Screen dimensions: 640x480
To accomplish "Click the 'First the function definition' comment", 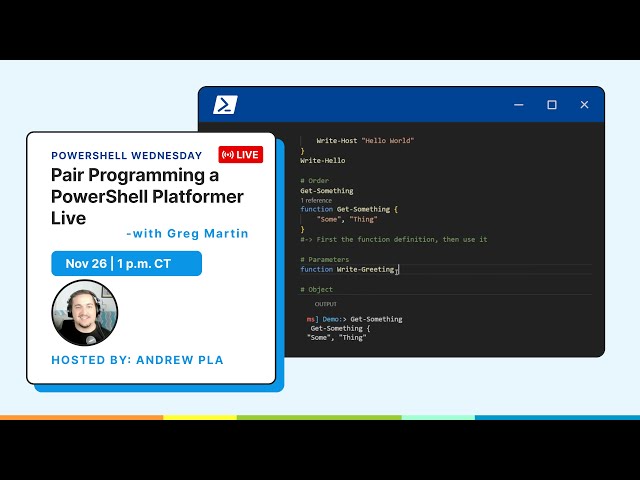I will [x=394, y=239].
